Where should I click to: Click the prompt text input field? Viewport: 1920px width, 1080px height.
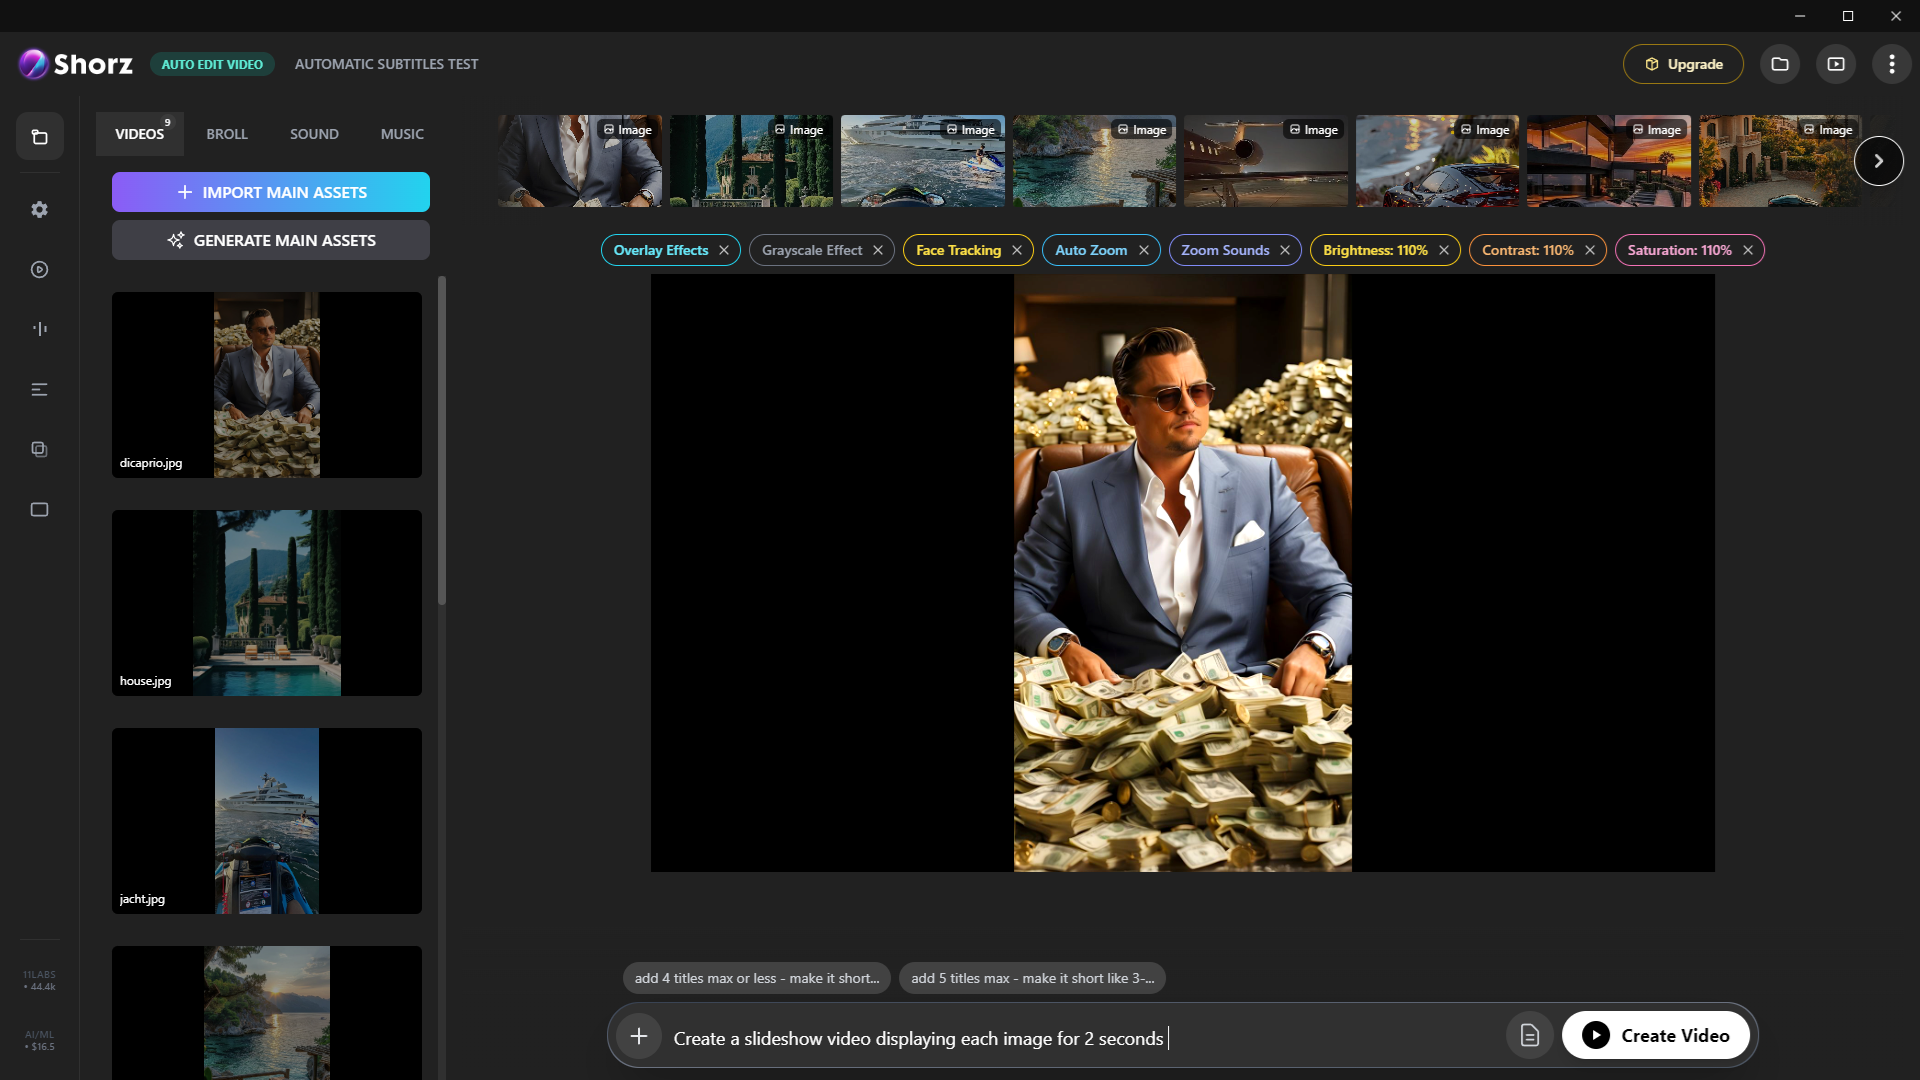pyautogui.click(x=1000, y=1038)
